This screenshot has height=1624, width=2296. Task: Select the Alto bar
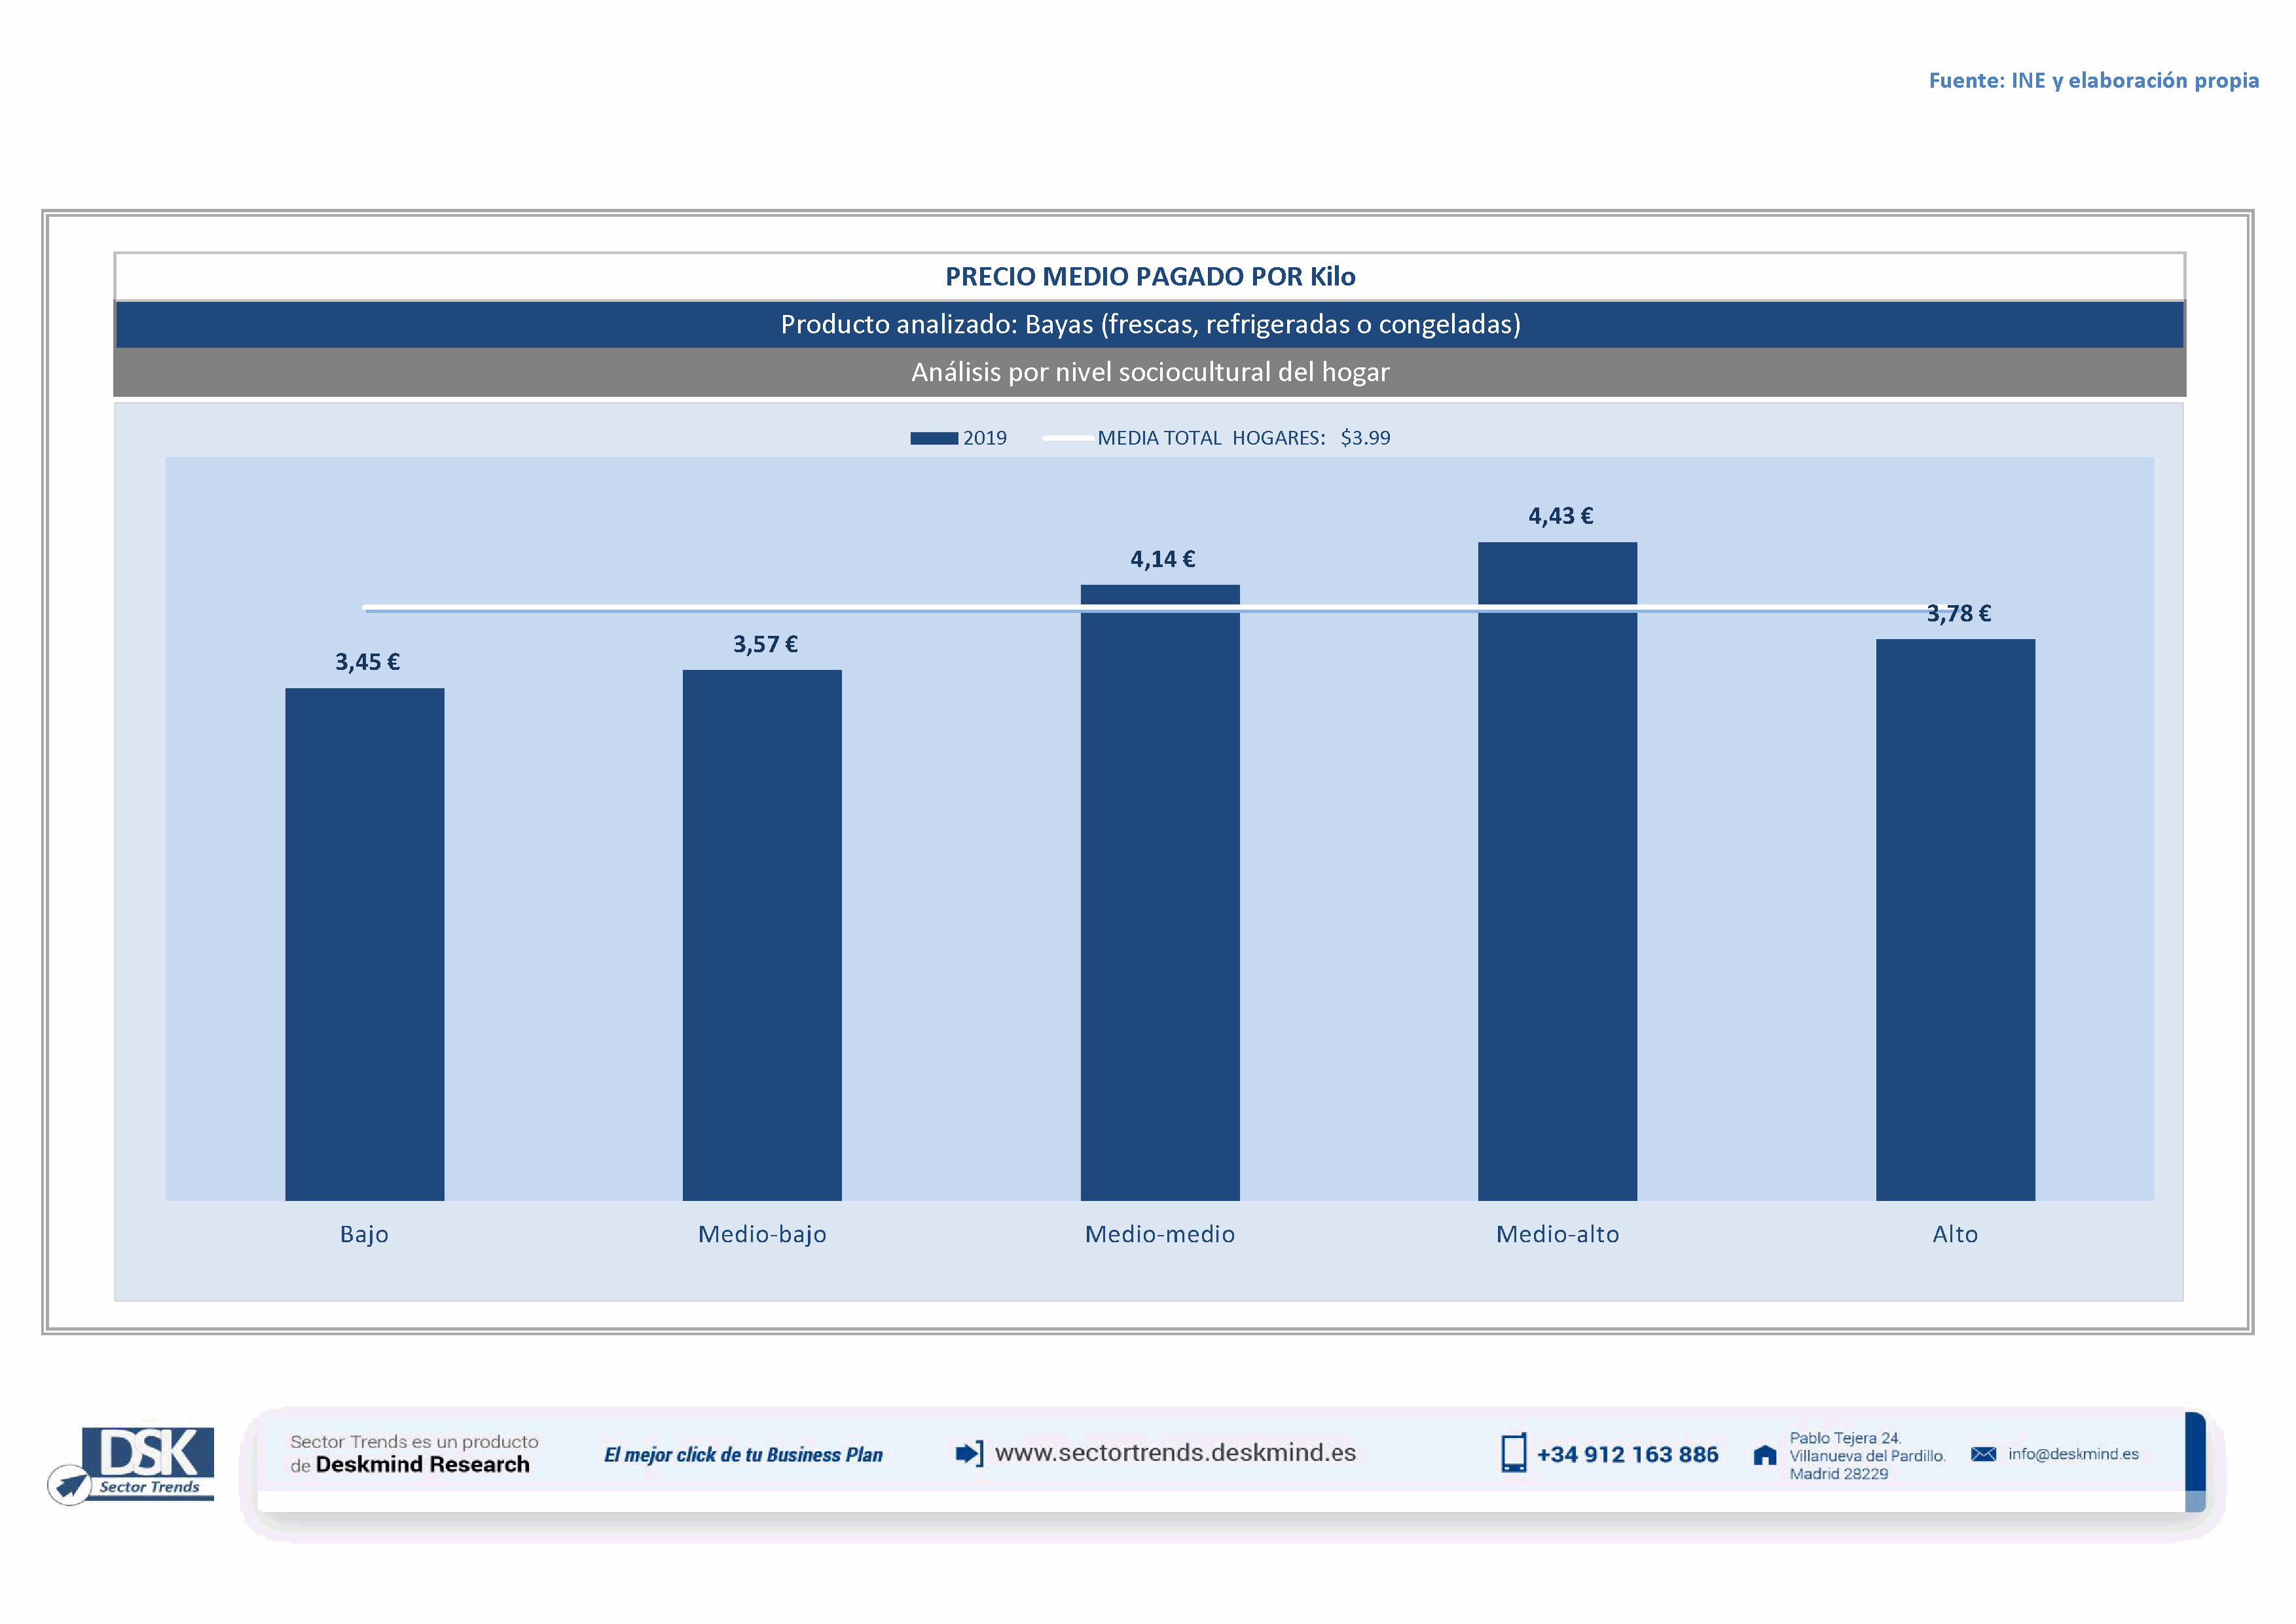[1955, 919]
